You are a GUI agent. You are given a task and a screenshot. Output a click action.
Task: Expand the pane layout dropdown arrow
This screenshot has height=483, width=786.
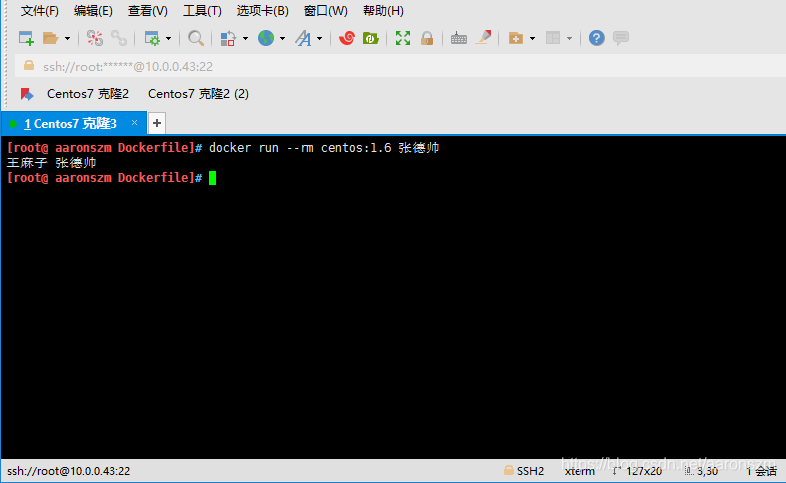click(569, 38)
